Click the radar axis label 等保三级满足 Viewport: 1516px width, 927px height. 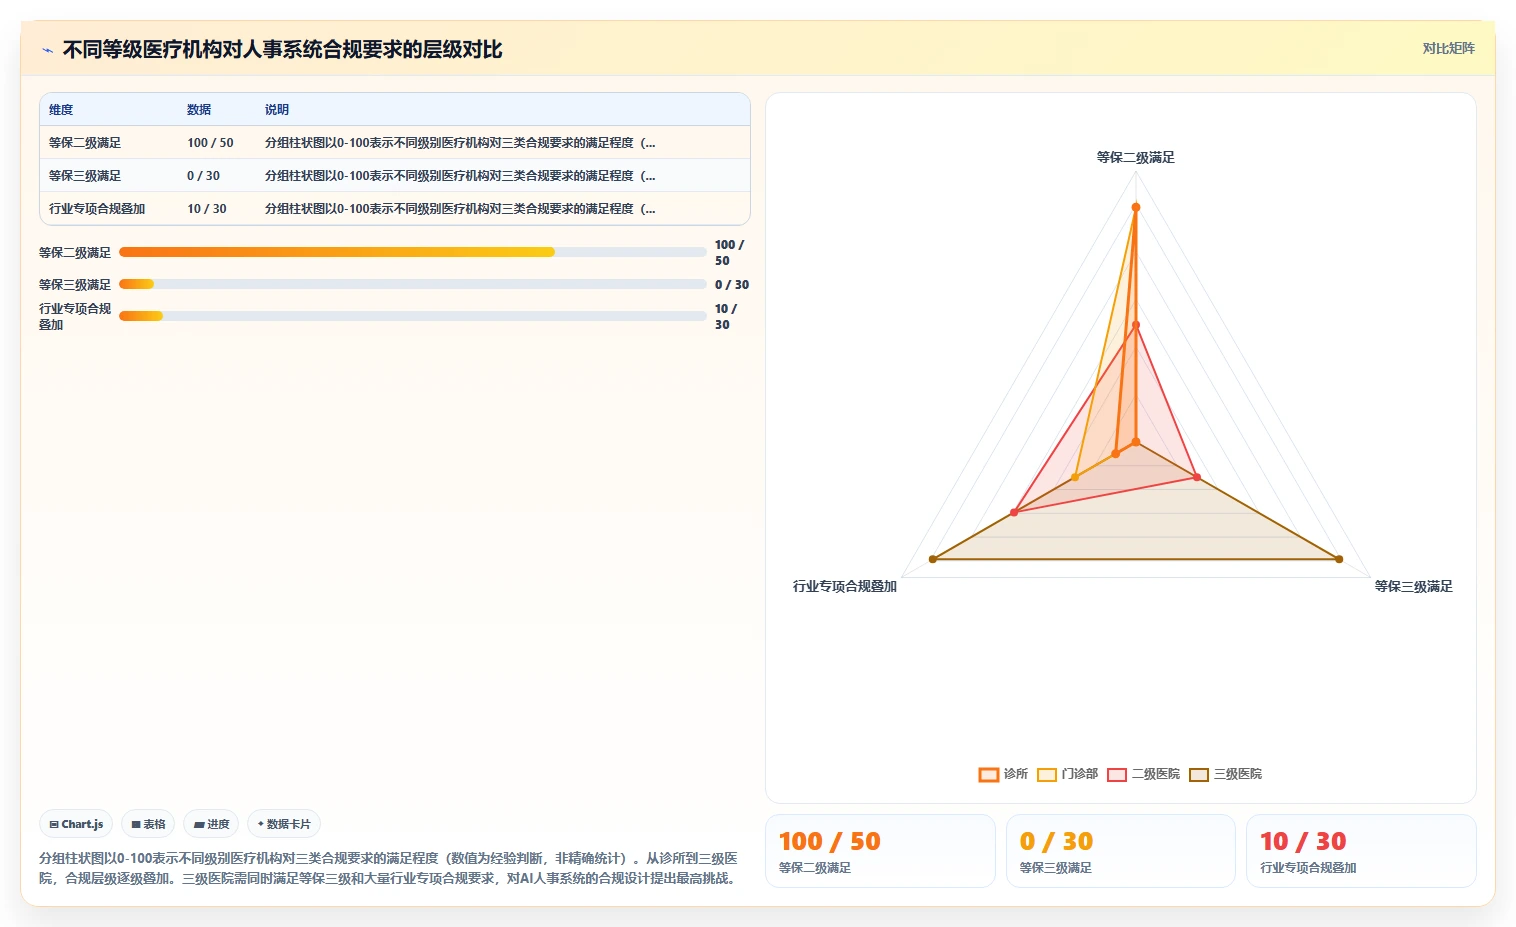1413,586
